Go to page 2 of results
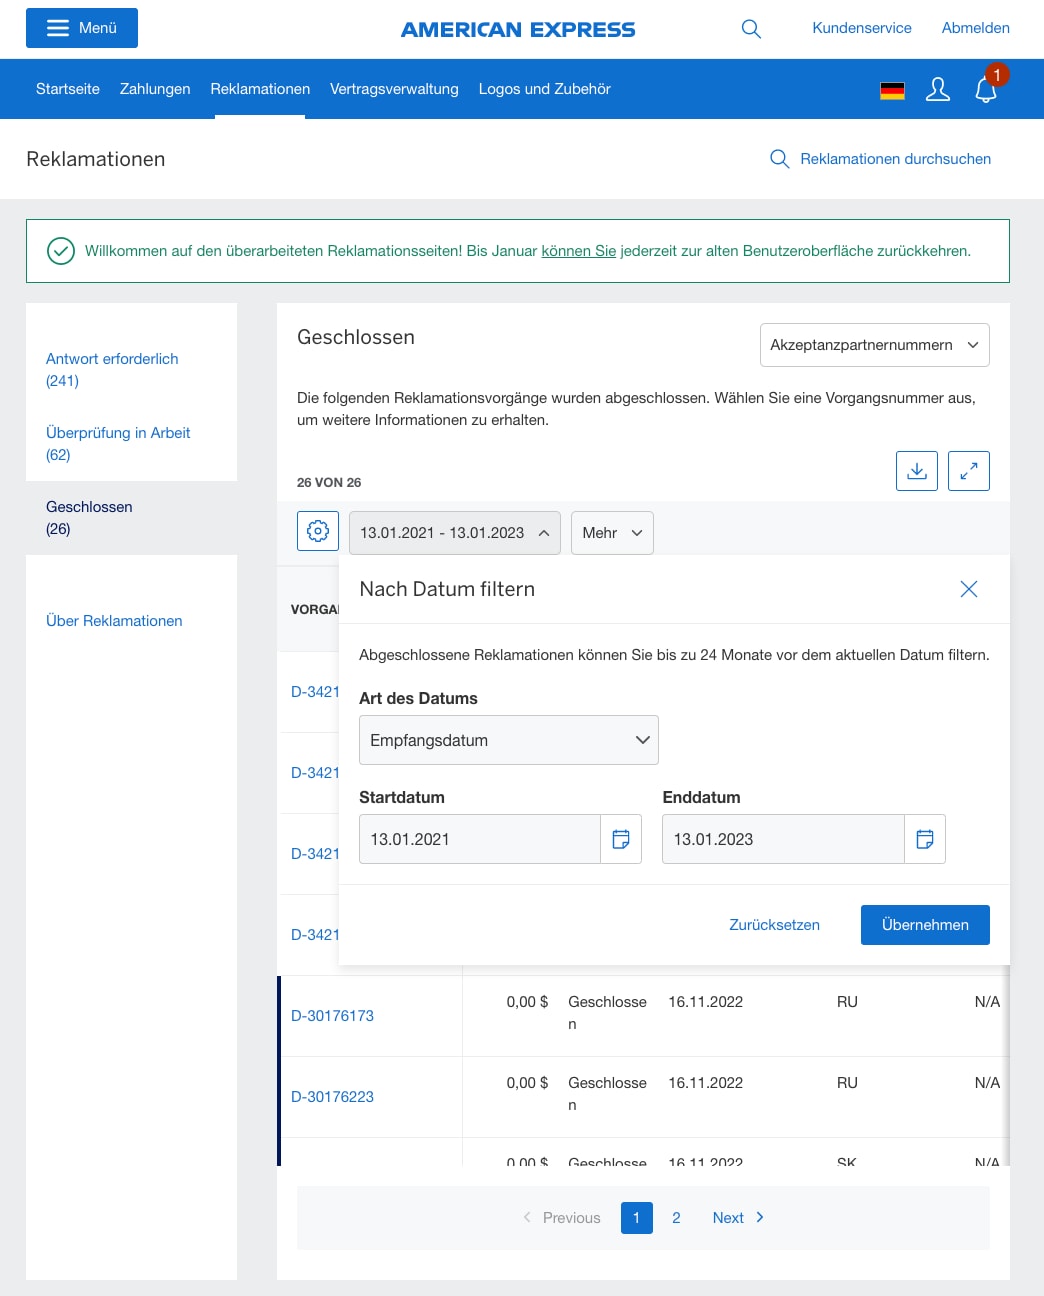1044x1296 pixels. [x=676, y=1218]
